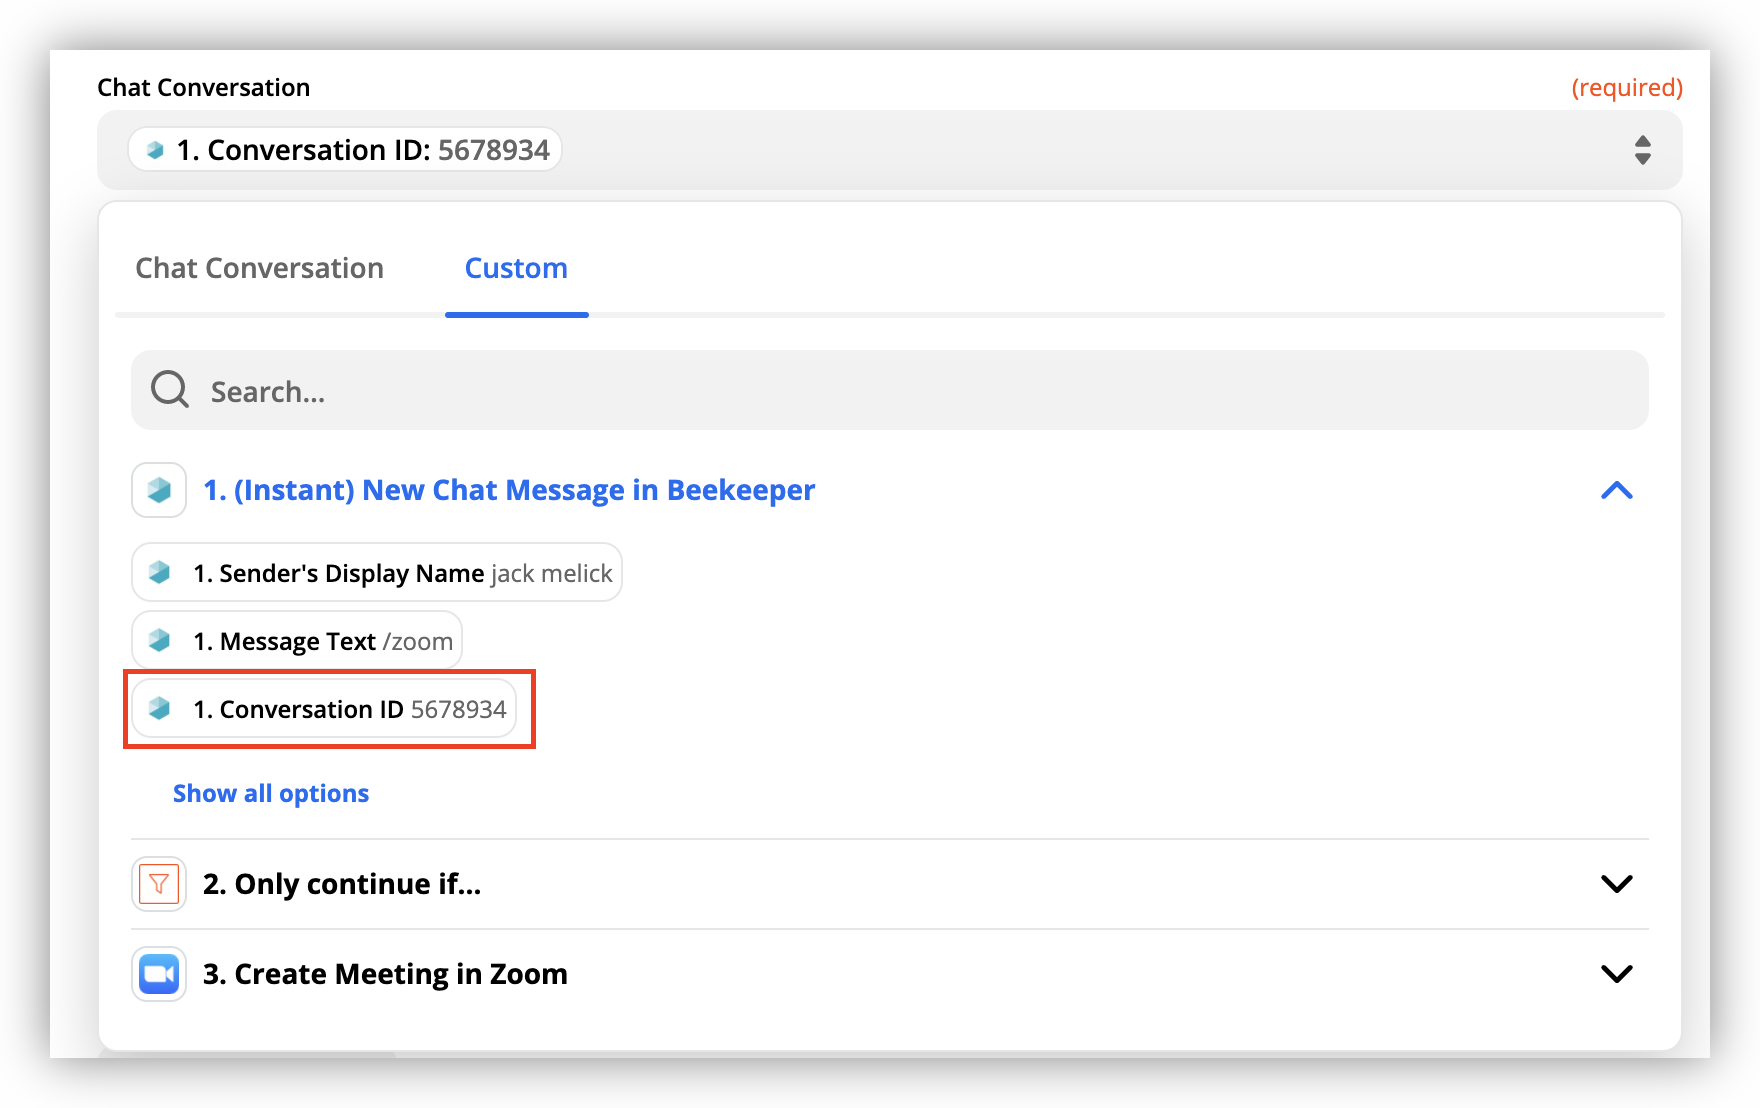Click the Beekeeper icon in highlighted Conversation ID option
The image size is (1760, 1108).
(x=159, y=709)
